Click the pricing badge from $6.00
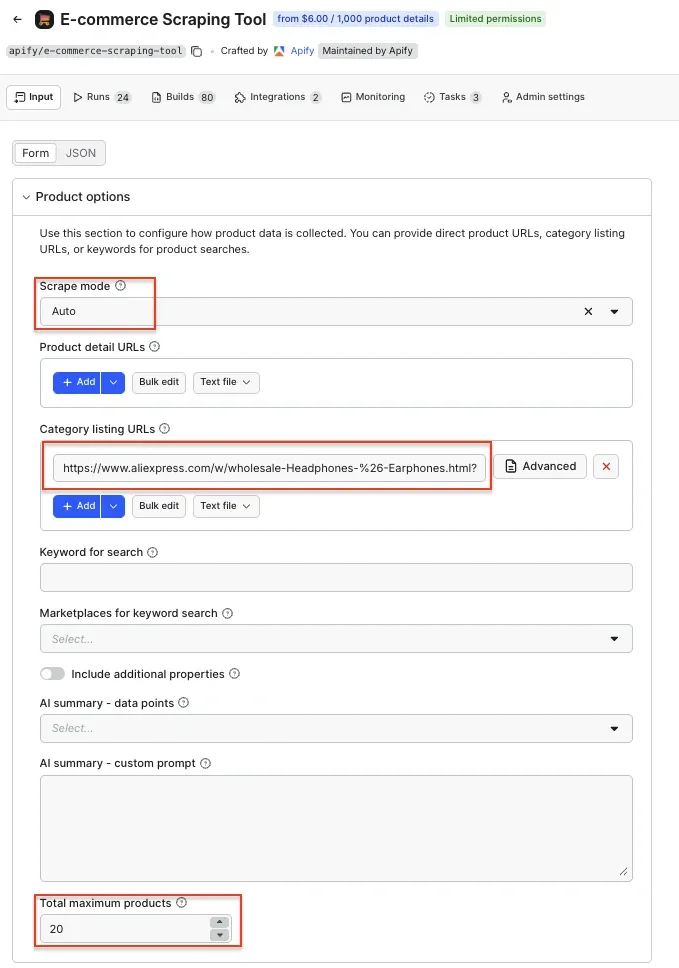 (x=356, y=19)
